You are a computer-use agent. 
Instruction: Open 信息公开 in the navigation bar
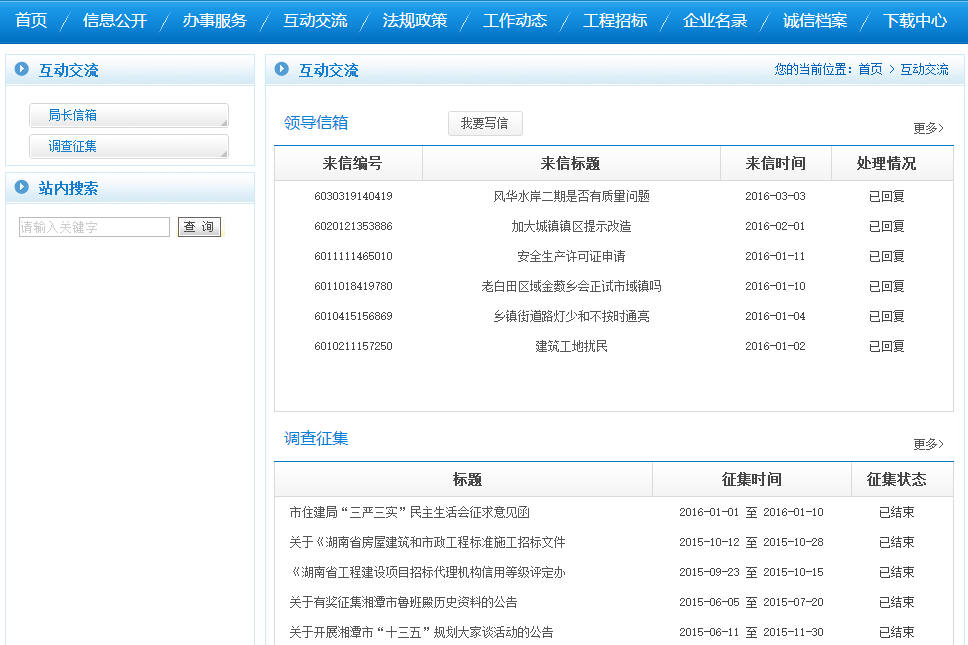(x=115, y=20)
